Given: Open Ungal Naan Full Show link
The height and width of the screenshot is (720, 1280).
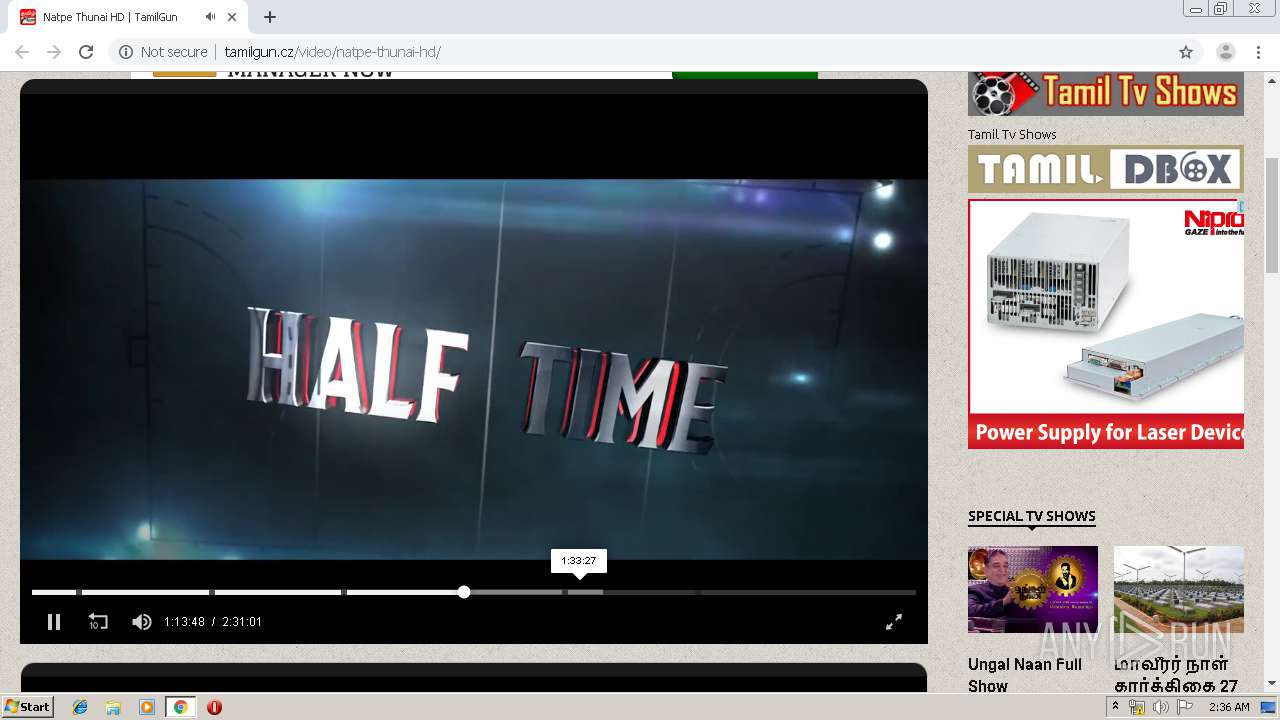Looking at the screenshot, I should 1025,675.
